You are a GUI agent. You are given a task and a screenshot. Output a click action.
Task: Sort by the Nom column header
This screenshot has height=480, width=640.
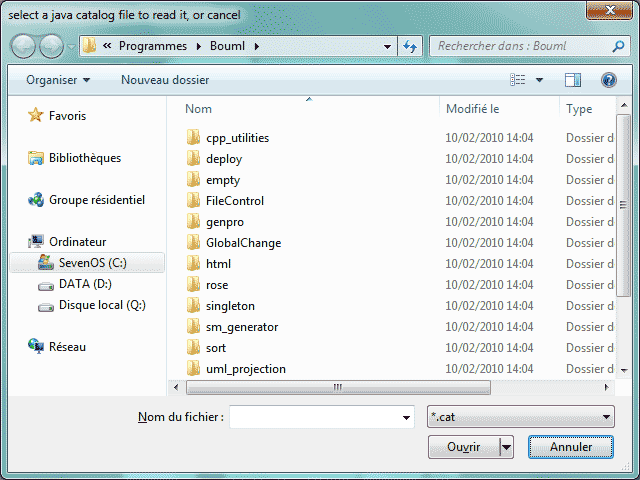tap(198, 109)
